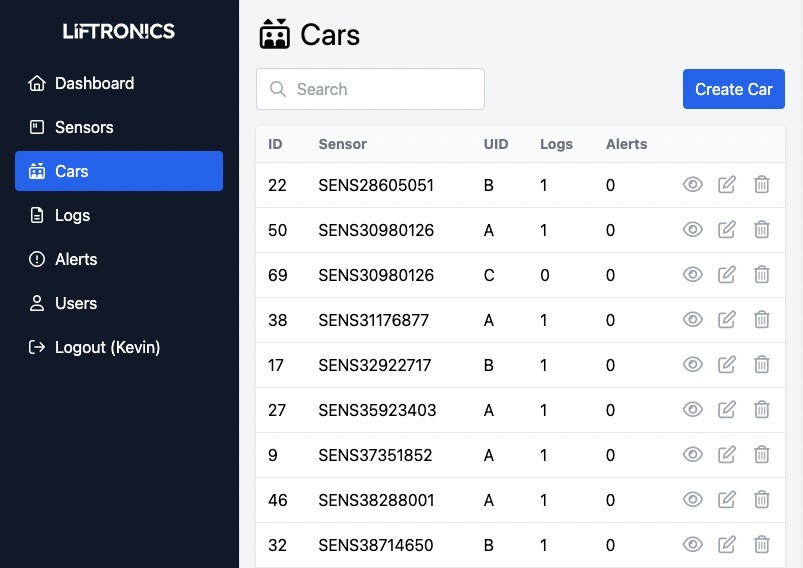Edit car 17 with pencil icon
The image size is (803, 568).
(x=727, y=365)
